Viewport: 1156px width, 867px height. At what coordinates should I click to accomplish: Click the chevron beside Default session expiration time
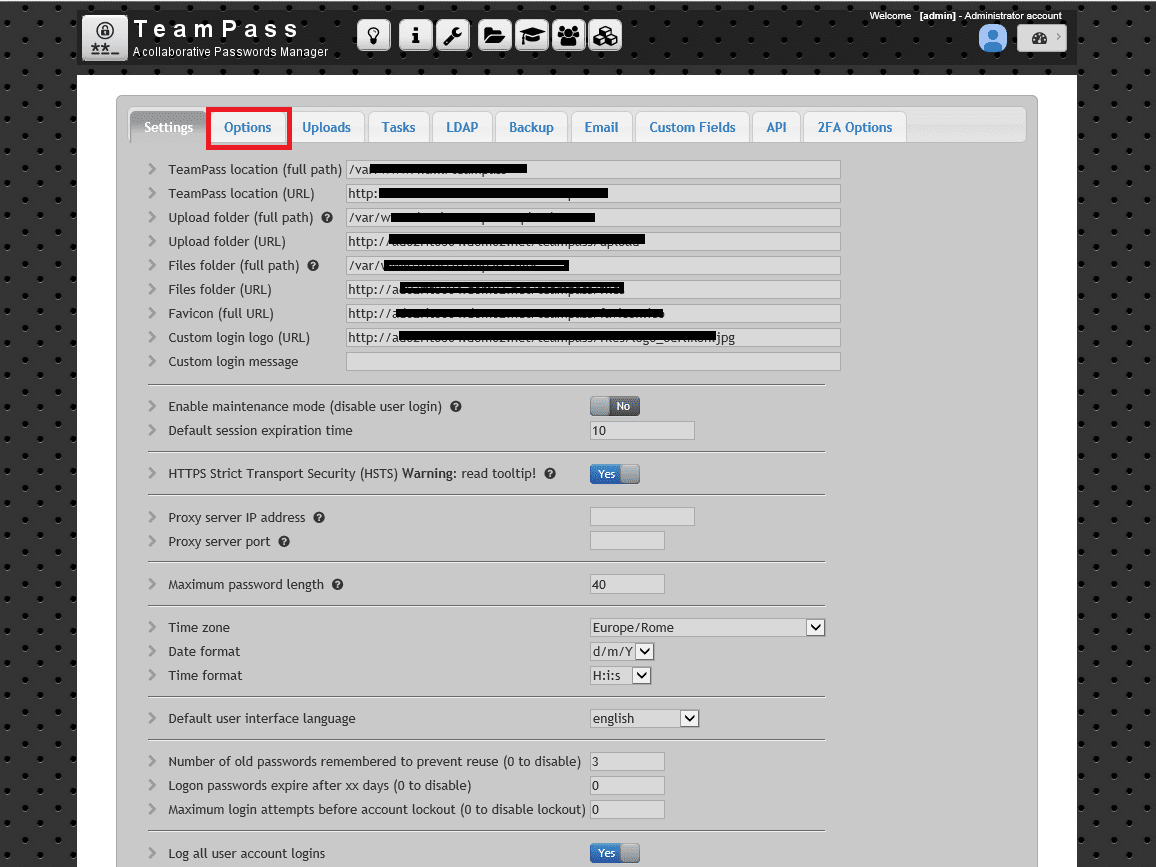[x=152, y=430]
